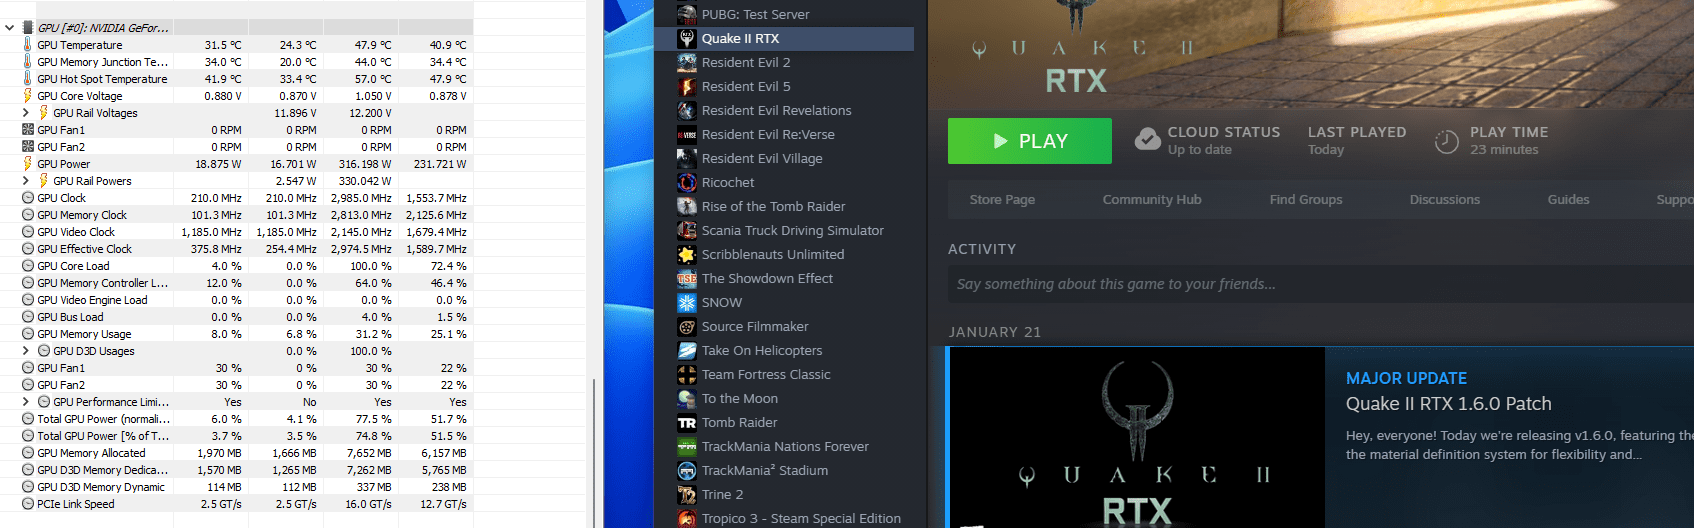Open the Quake II RTX 1.6.0 Patch article
Screen dimensions: 1694x528
point(1448,404)
